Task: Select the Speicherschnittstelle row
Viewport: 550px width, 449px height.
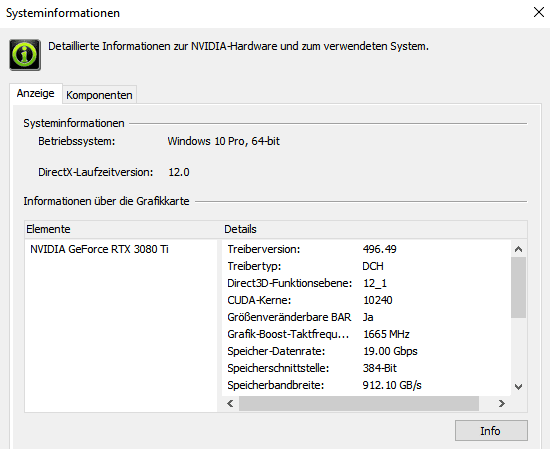Action: tap(367, 368)
